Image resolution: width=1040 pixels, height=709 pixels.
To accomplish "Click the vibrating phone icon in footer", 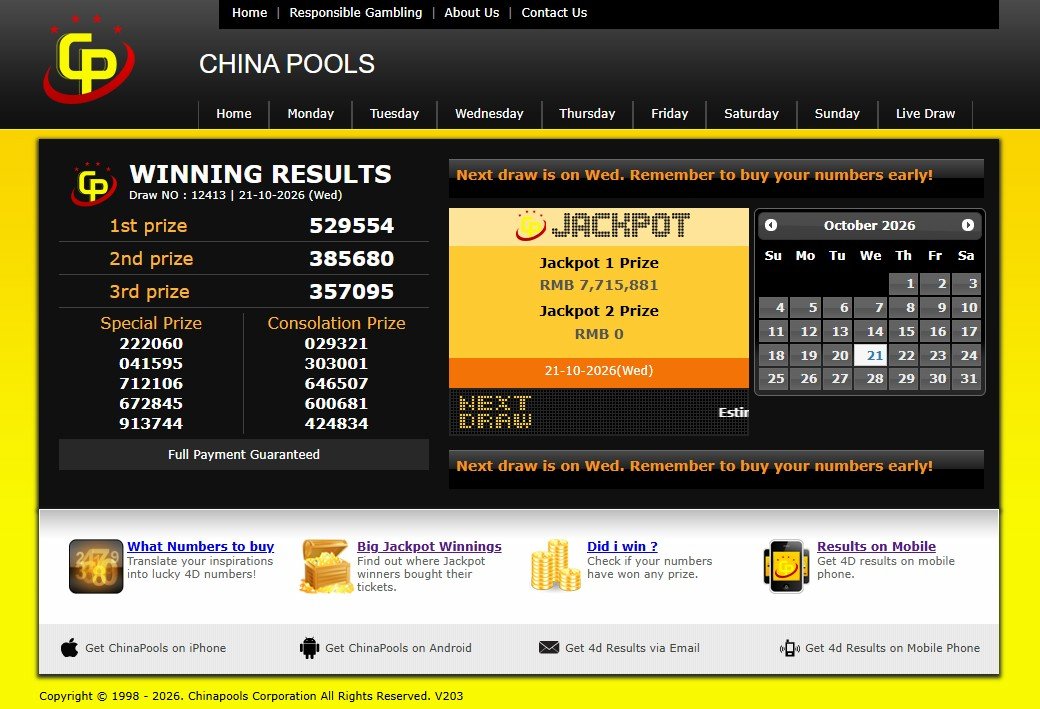I will [x=789, y=648].
